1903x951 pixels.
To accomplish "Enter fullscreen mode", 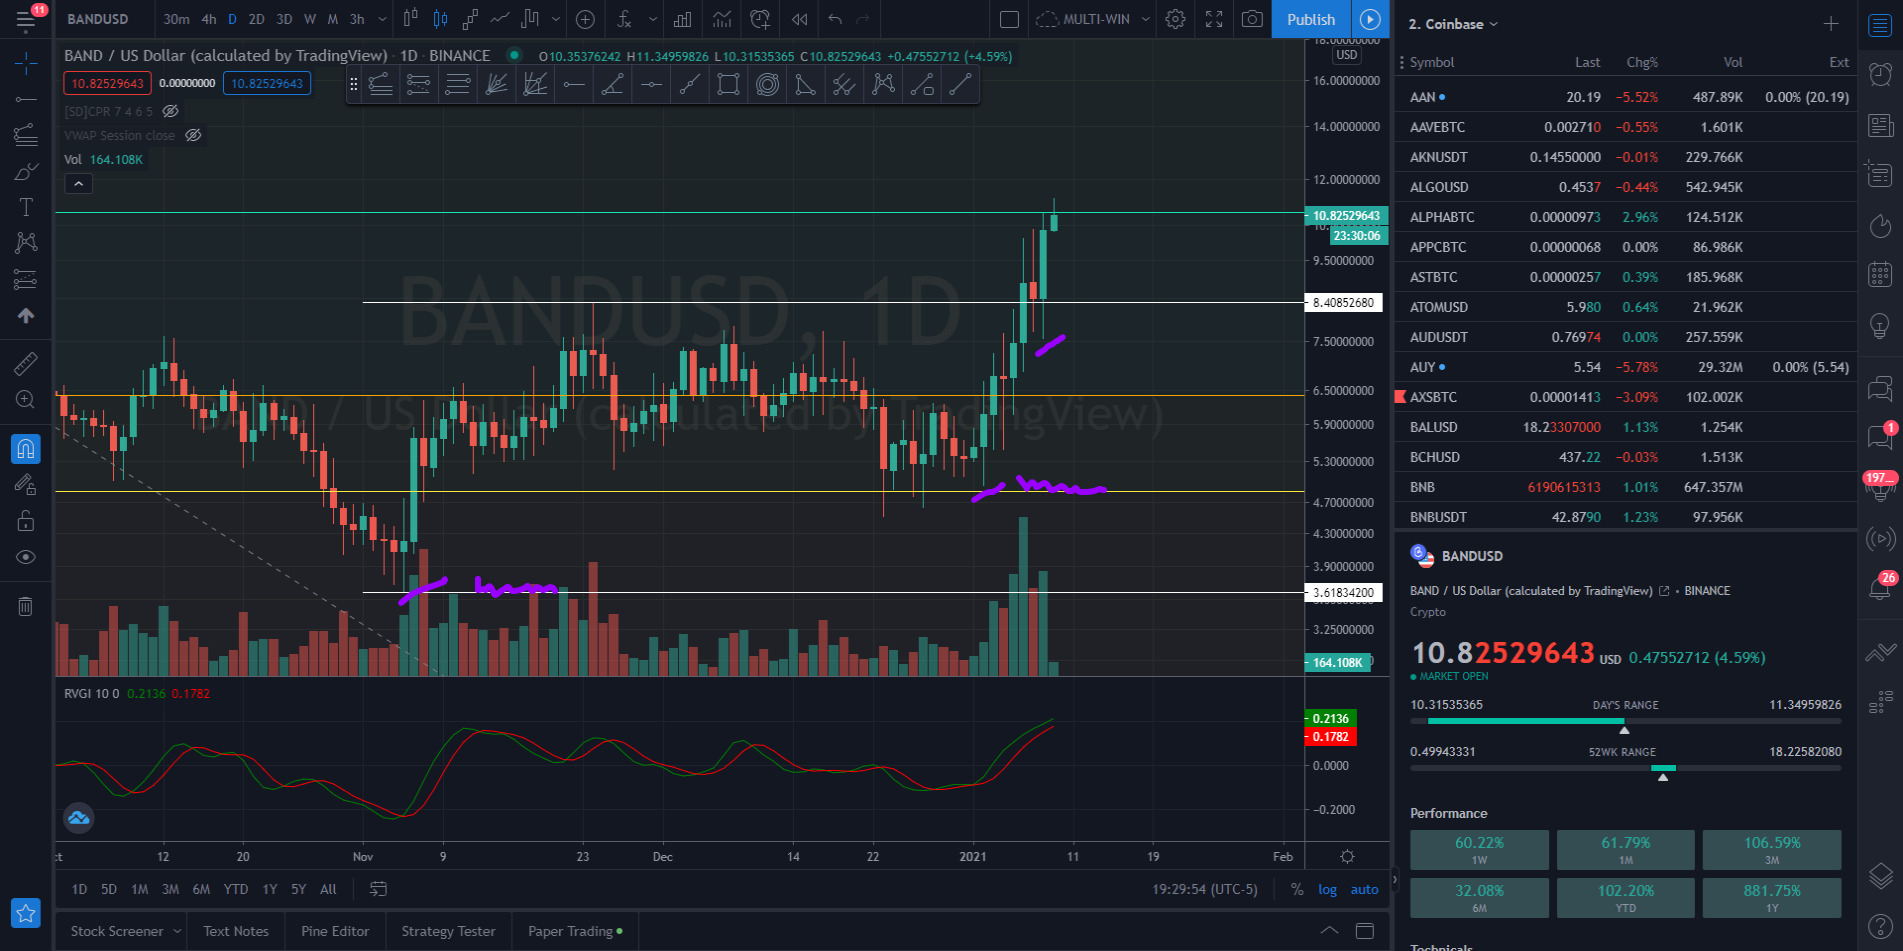I will (x=1214, y=19).
